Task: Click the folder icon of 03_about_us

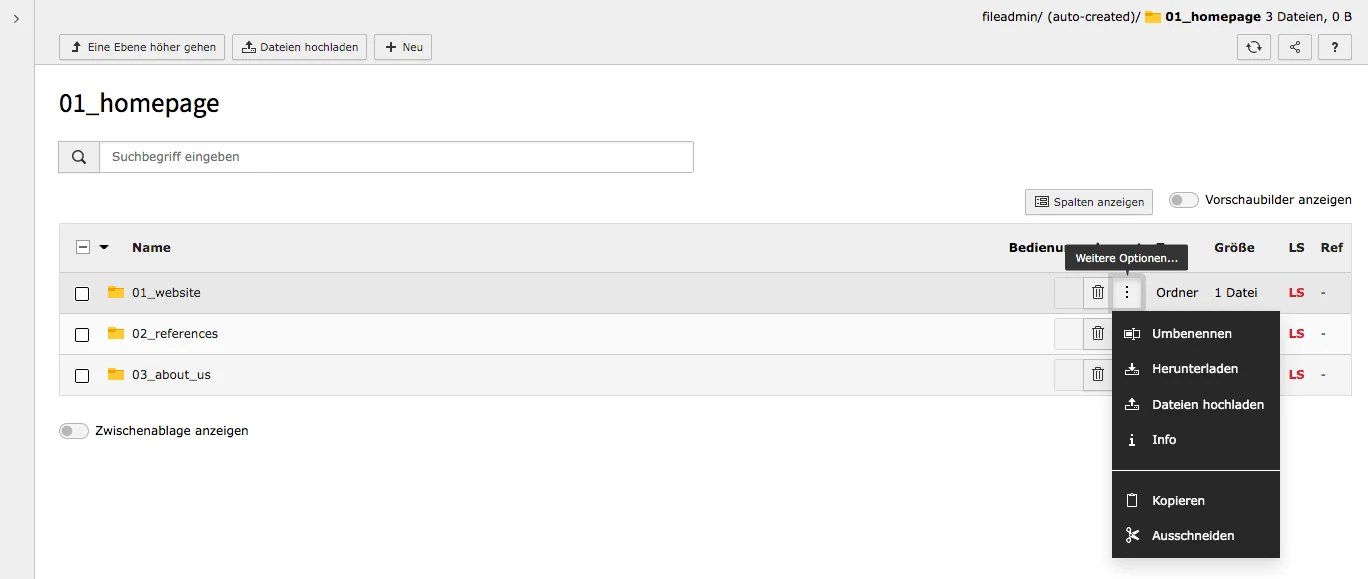Action: point(114,374)
